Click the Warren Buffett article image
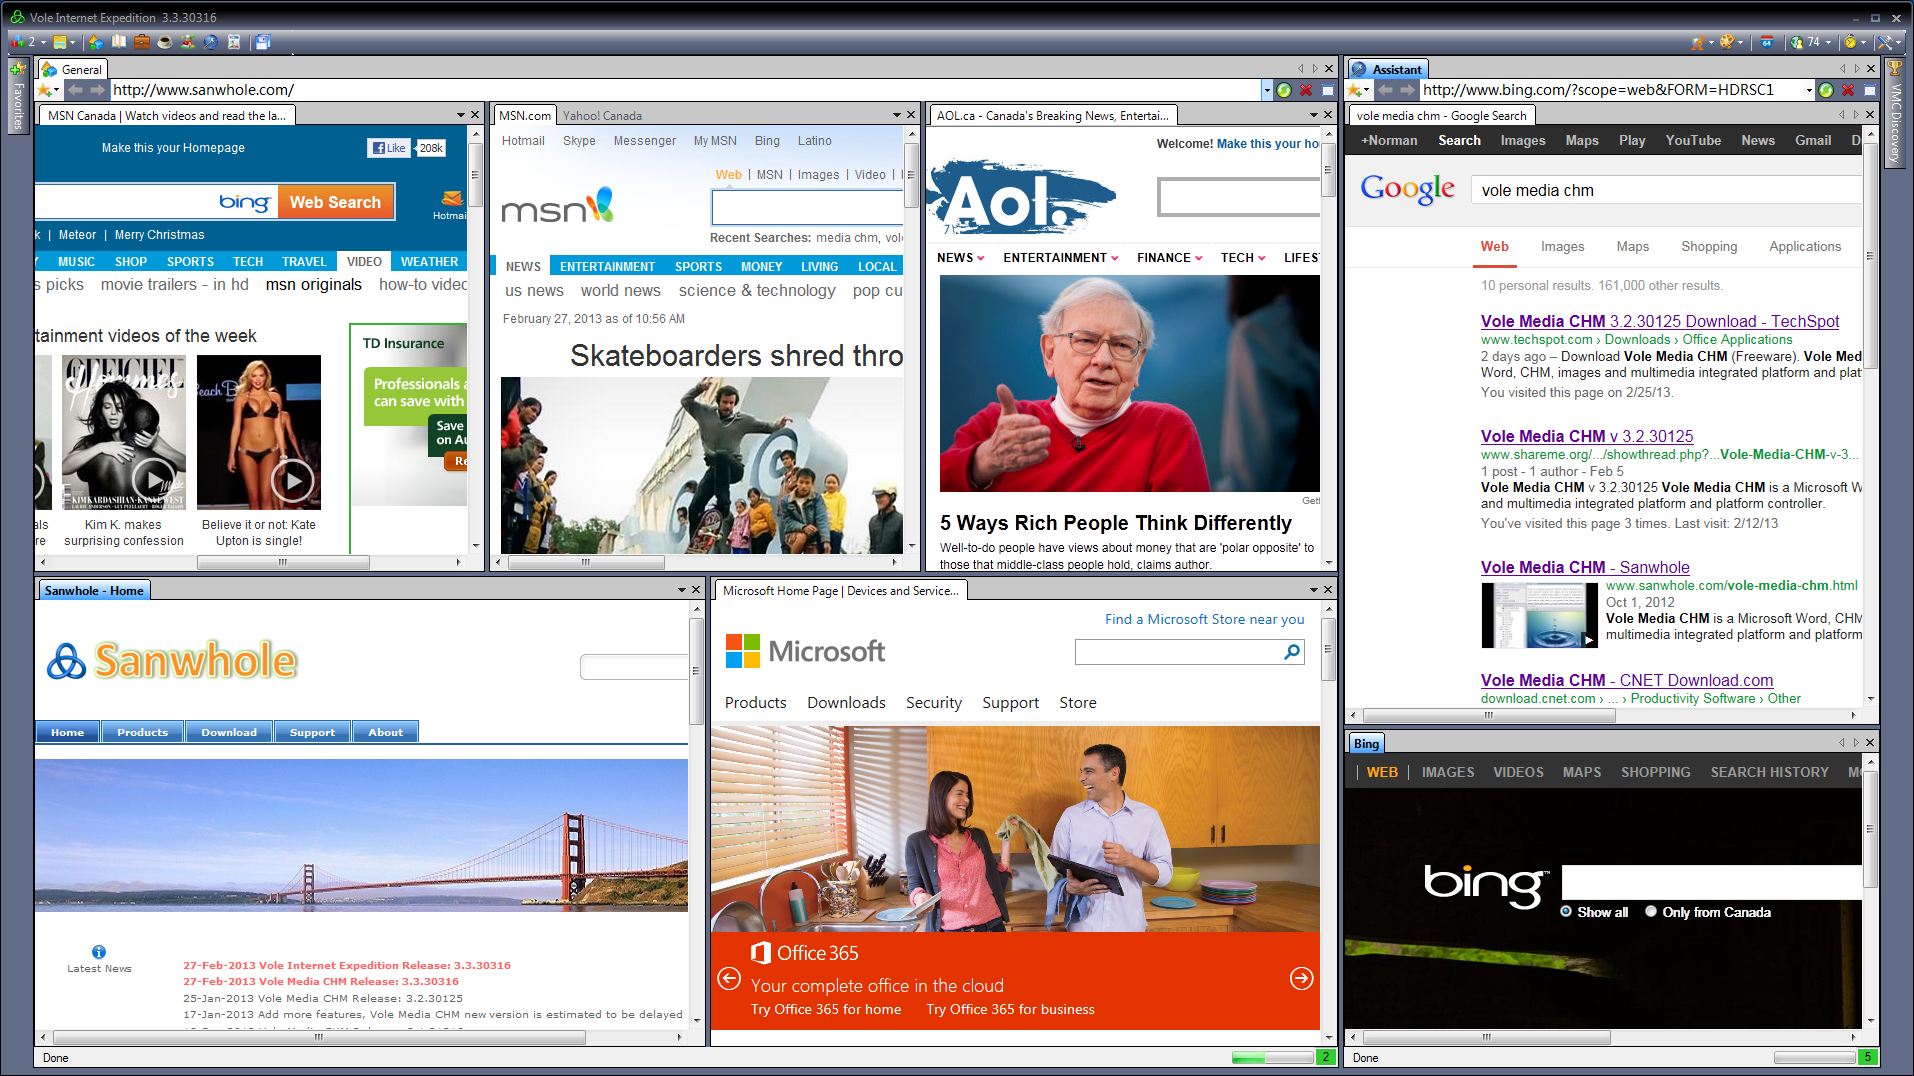 tap(1129, 384)
